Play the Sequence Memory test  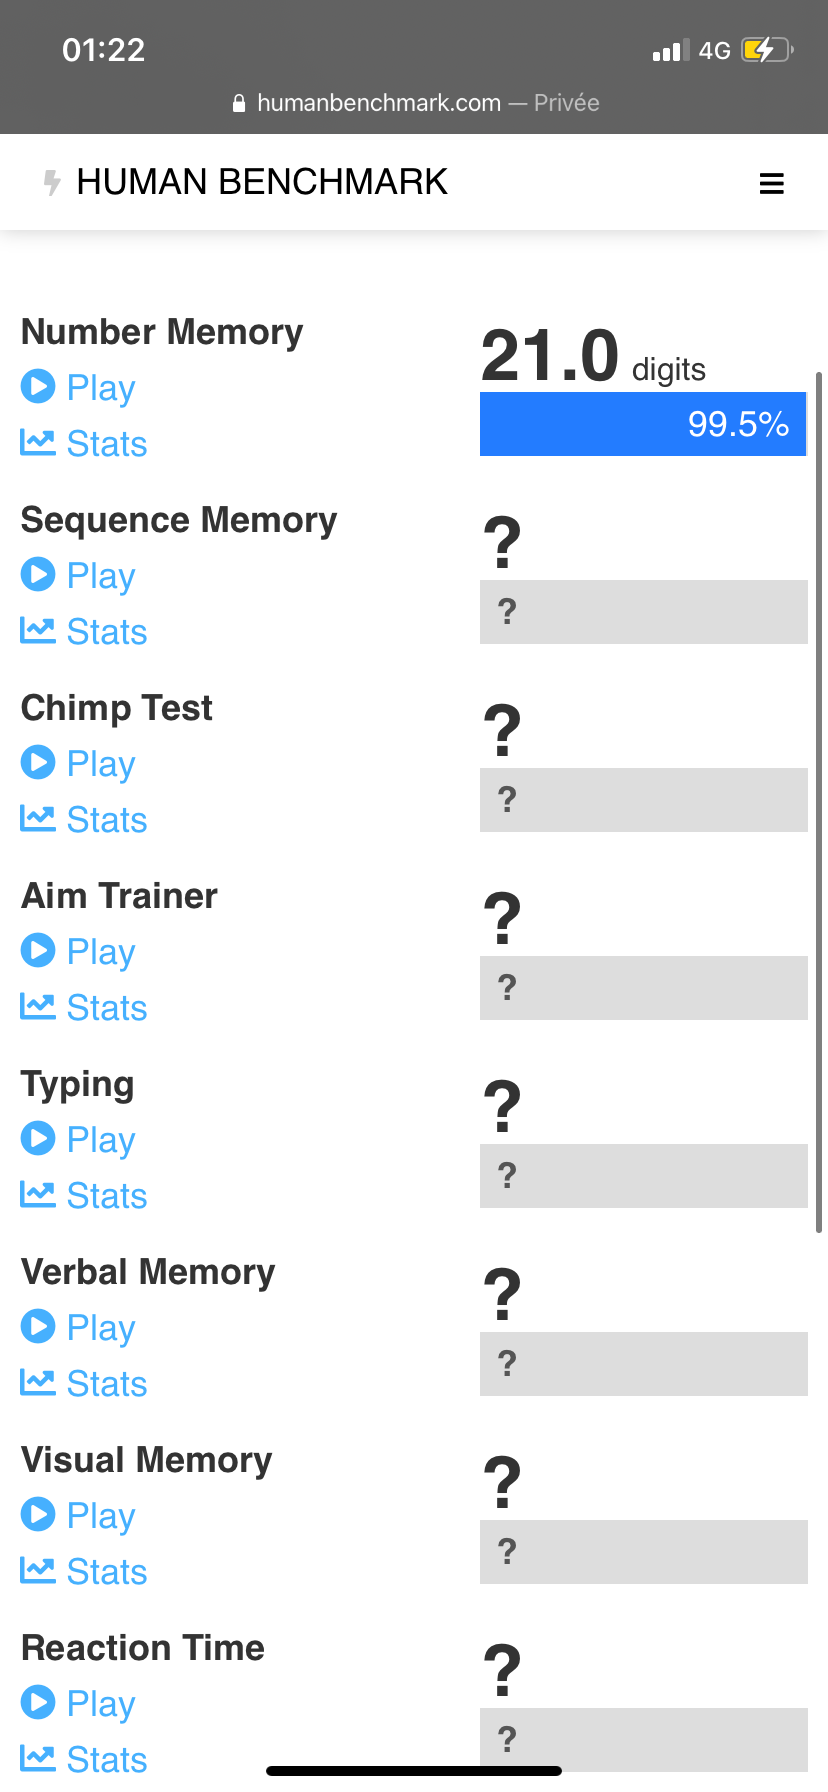tap(100, 576)
